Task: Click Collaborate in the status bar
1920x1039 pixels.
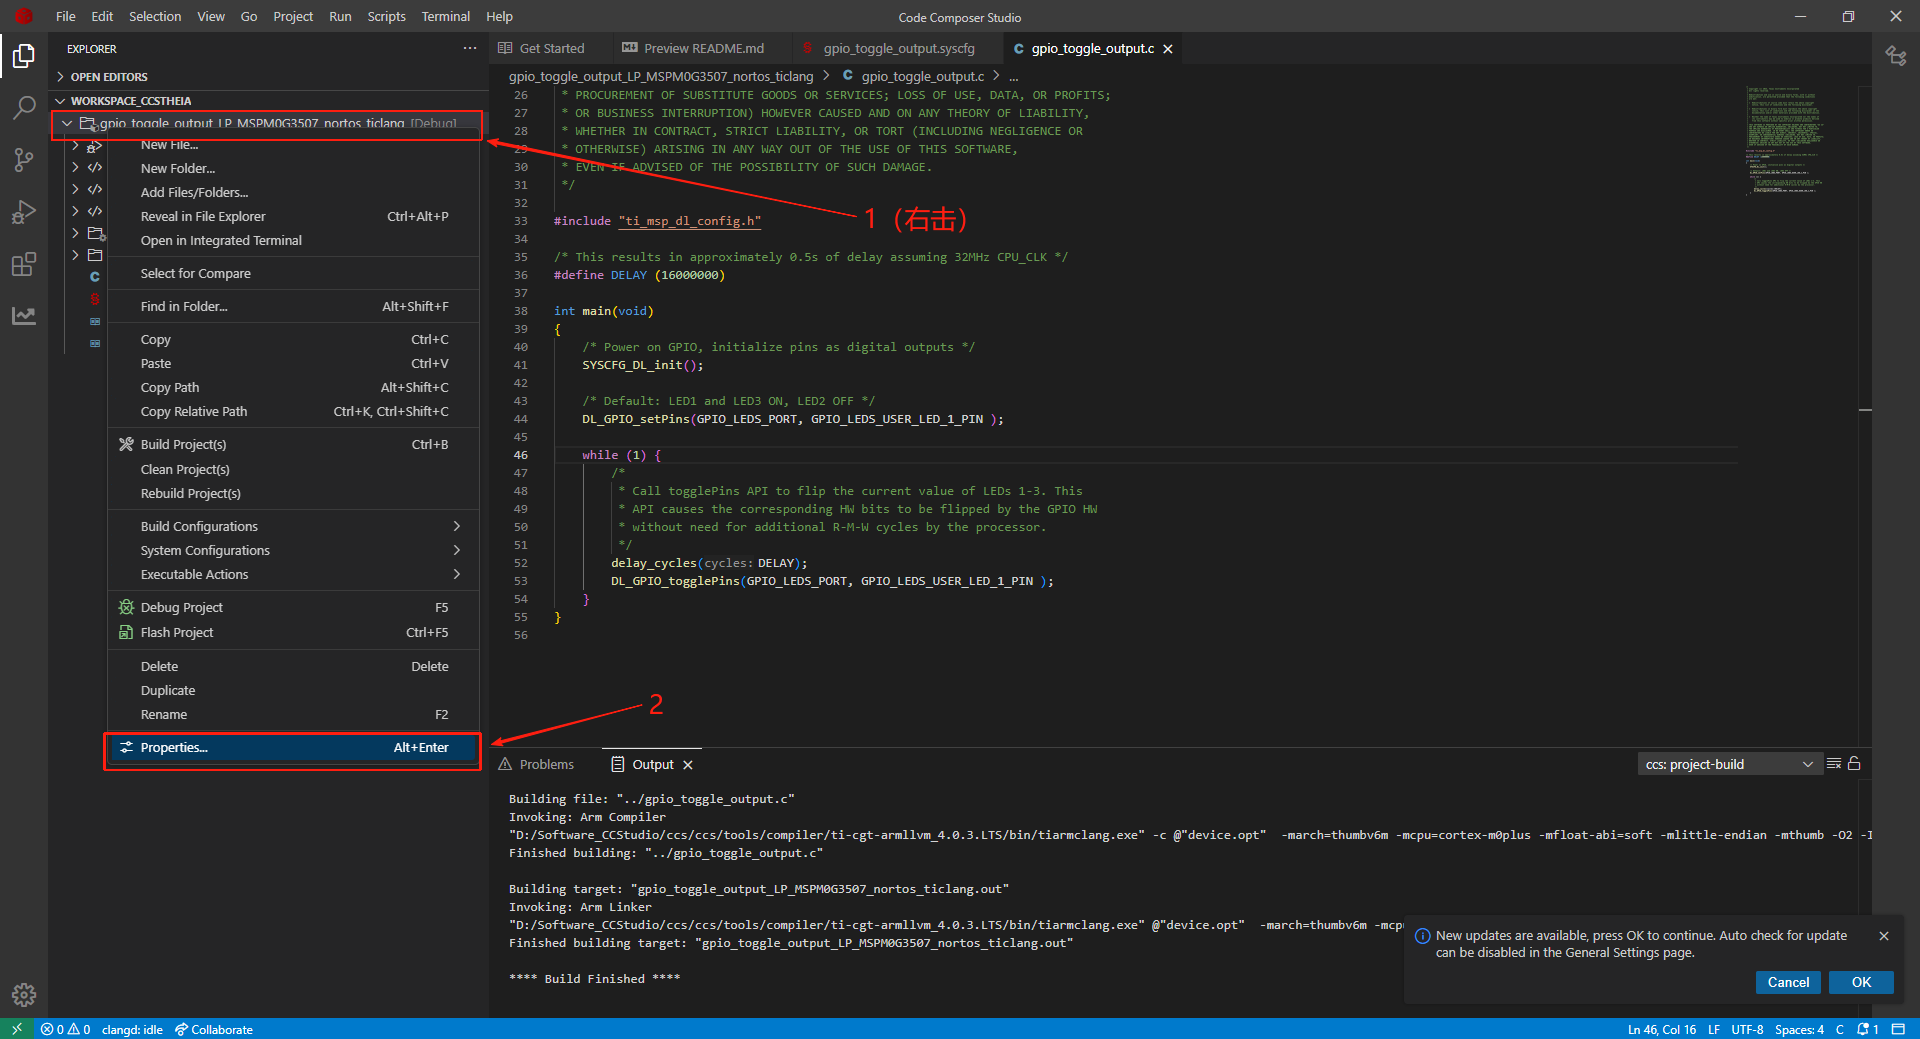Action: pyautogui.click(x=214, y=1029)
